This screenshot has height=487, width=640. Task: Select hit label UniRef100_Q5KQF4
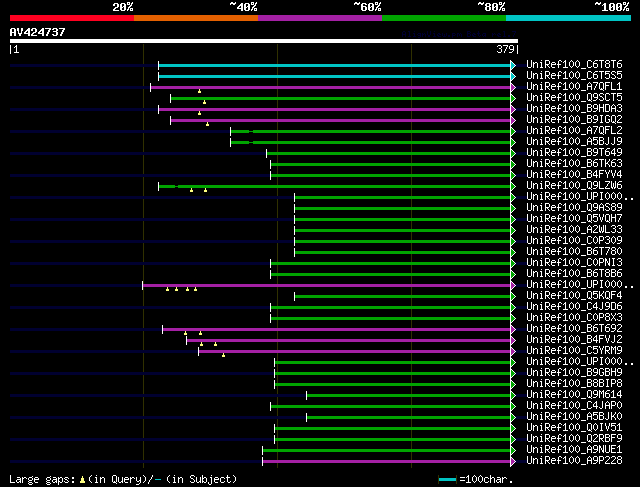574,296
